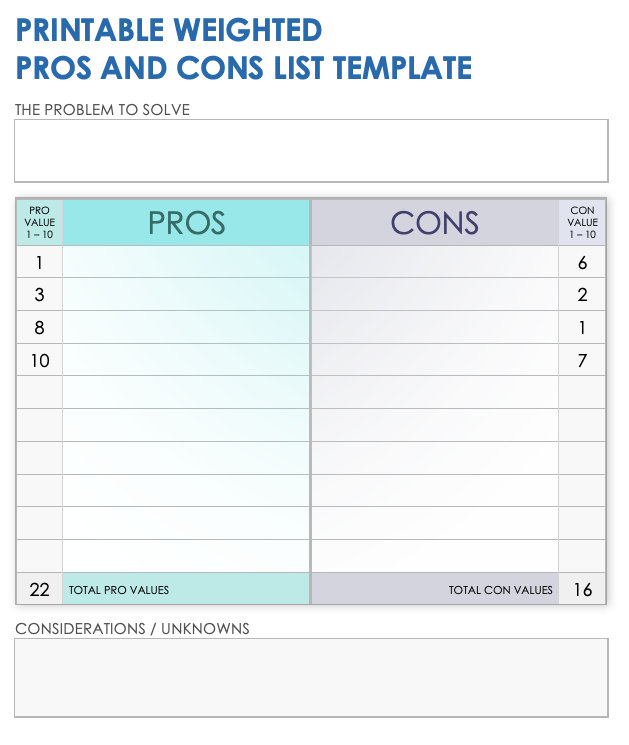Select the con value cell containing 6

tap(582, 263)
